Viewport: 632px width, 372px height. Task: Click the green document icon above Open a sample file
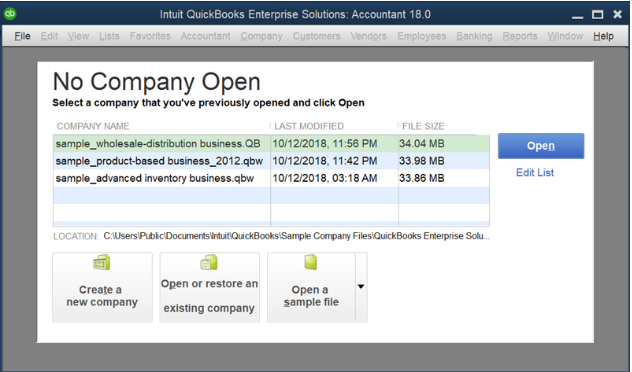pyautogui.click(x=311, y=262)
